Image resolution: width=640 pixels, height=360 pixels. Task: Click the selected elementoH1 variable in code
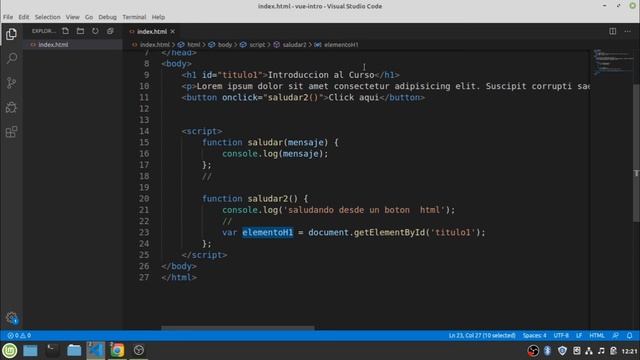pyautogui.click(x=268, y=233)
